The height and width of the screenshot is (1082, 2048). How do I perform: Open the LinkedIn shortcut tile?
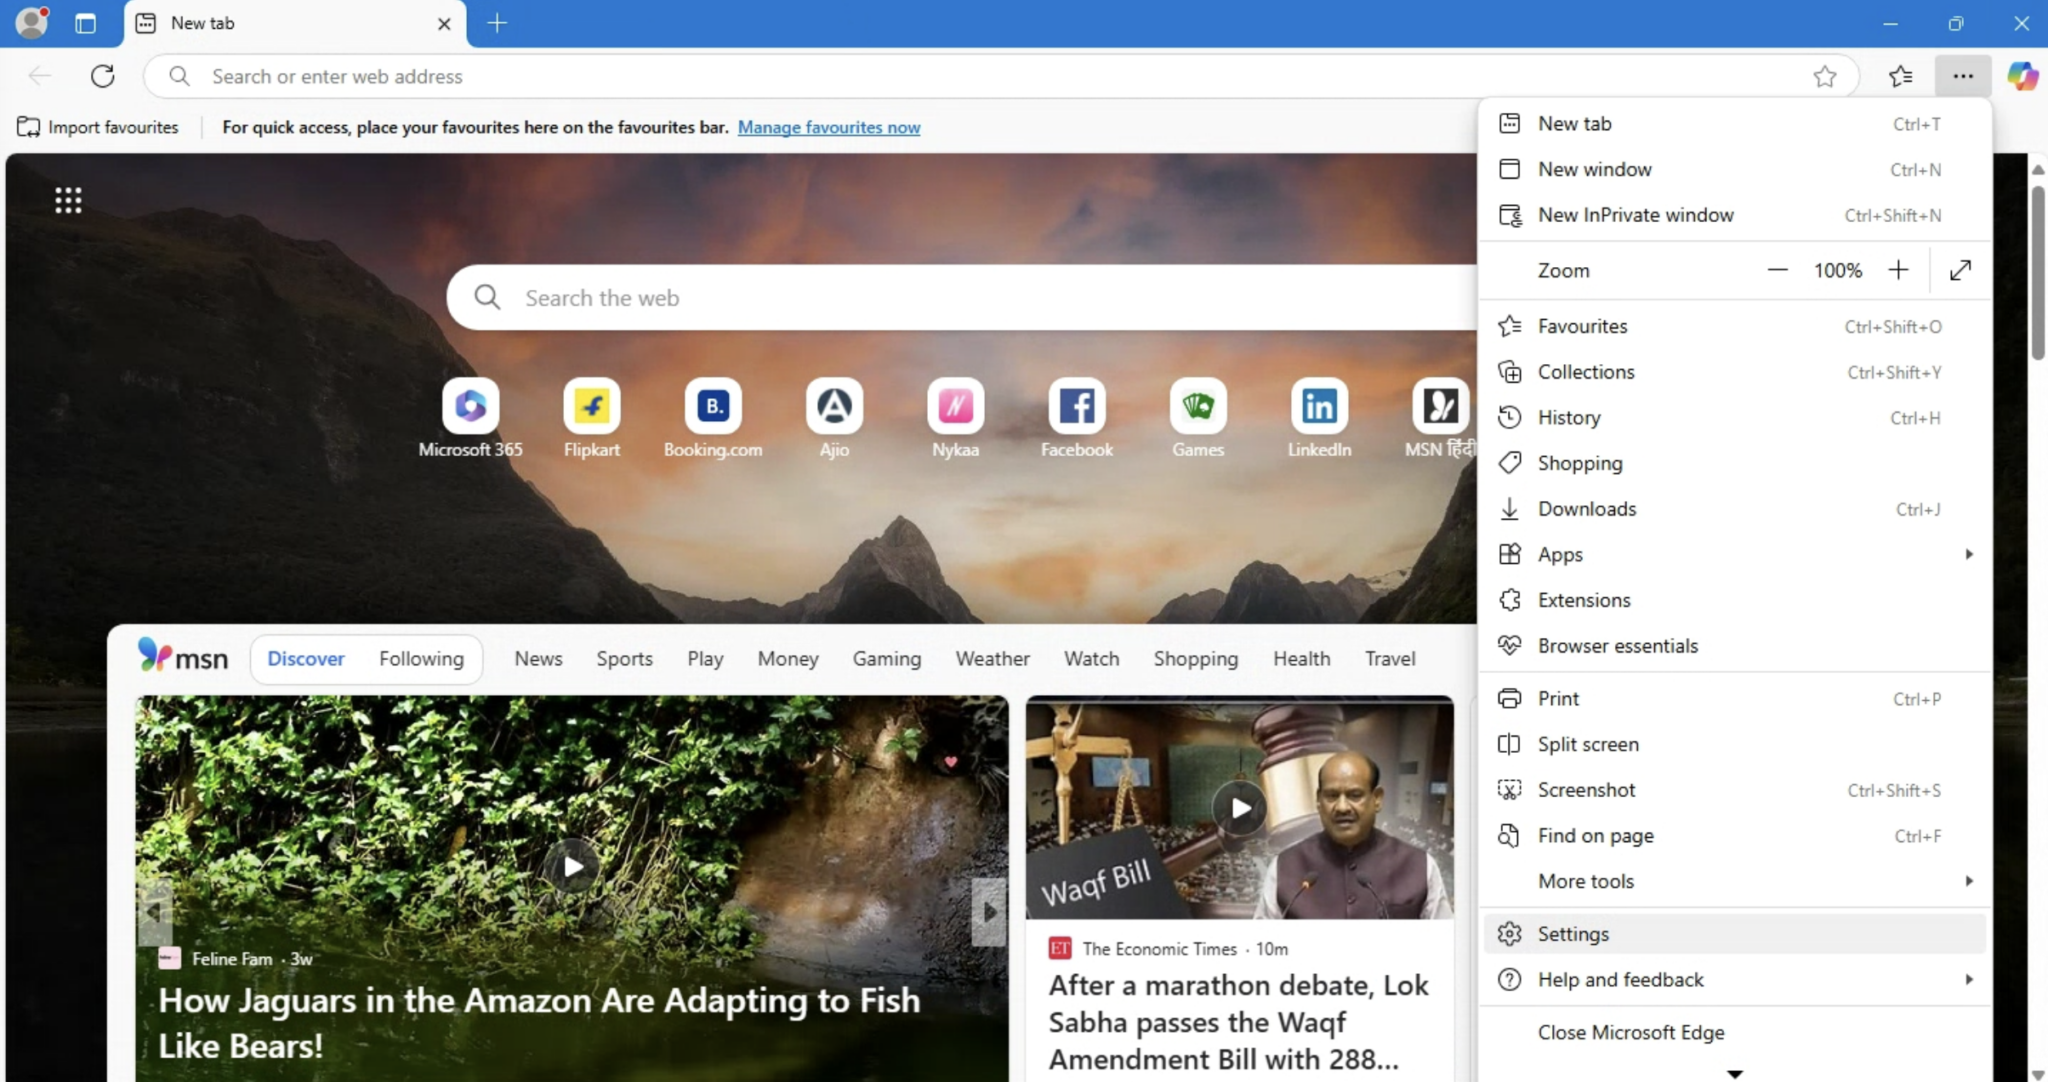(1318, 407)
